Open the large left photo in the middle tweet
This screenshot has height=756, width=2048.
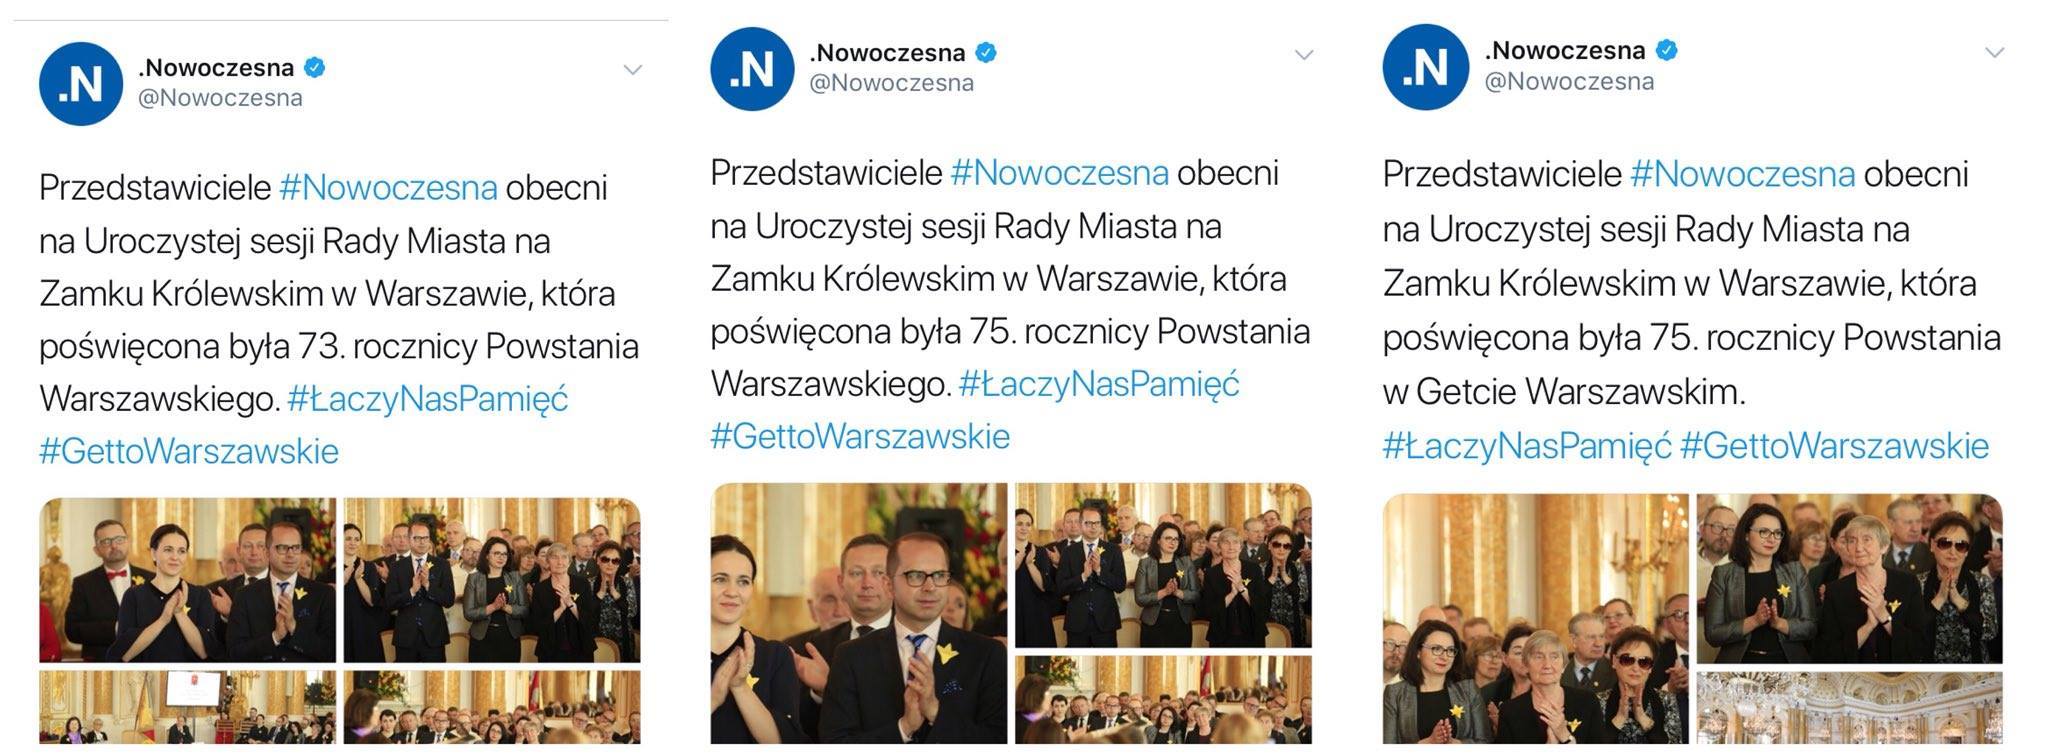point(859,614)
